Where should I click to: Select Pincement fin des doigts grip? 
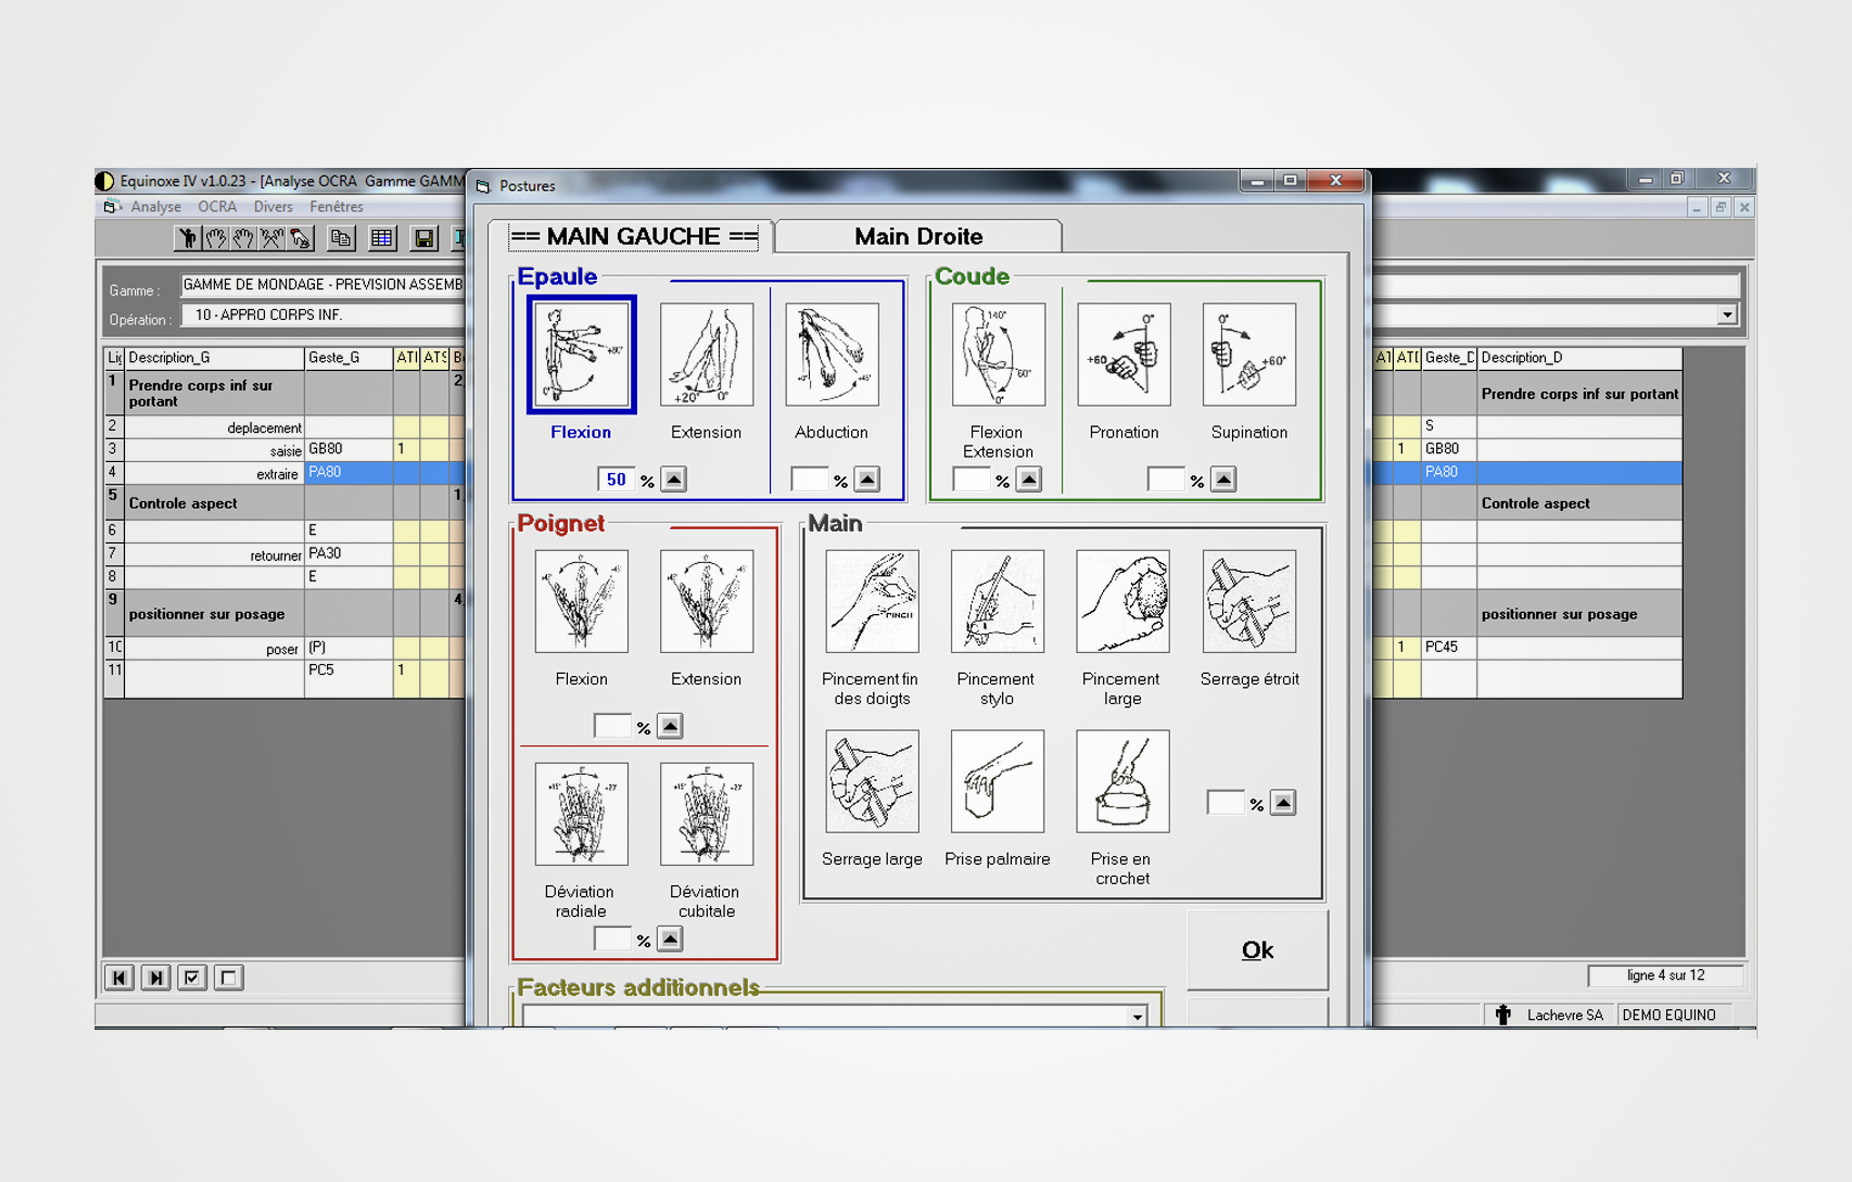point(872,601)
